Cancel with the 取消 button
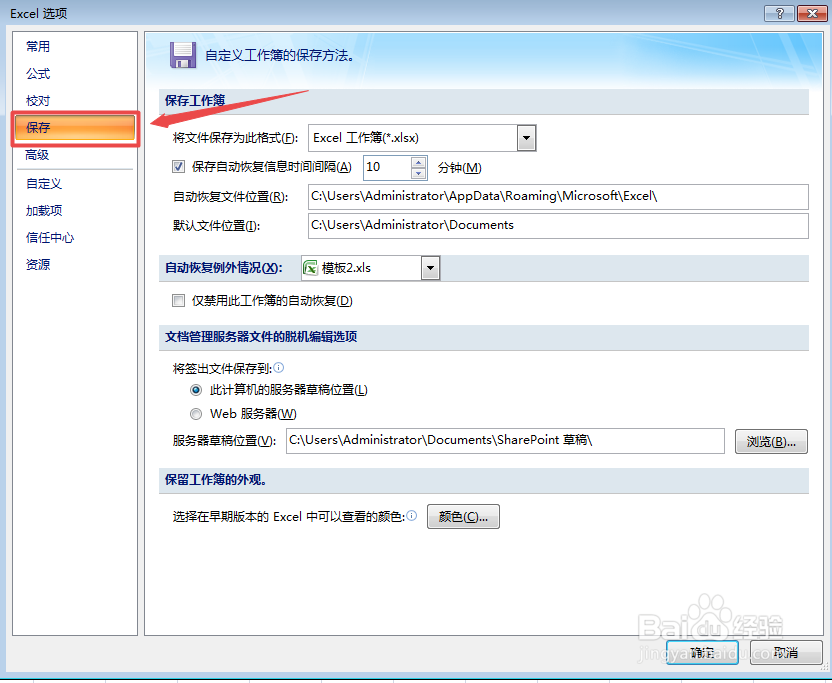Image resolution: width=832 pixels, height=683 pixels. 786,652
